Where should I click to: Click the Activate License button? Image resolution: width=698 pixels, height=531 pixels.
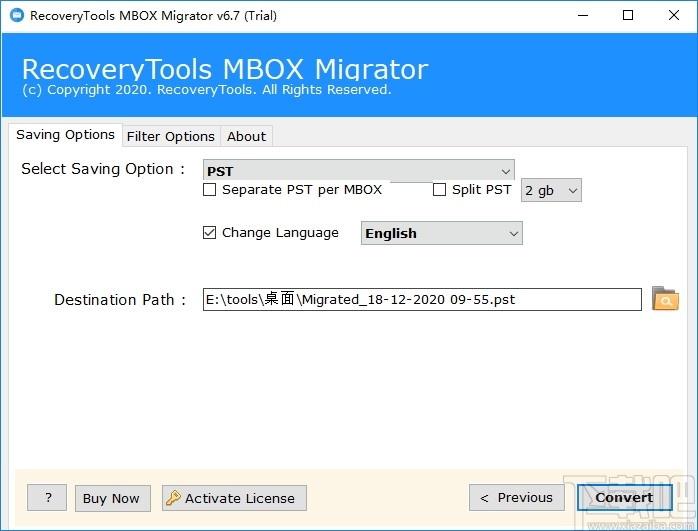click(x=234, y=498)
